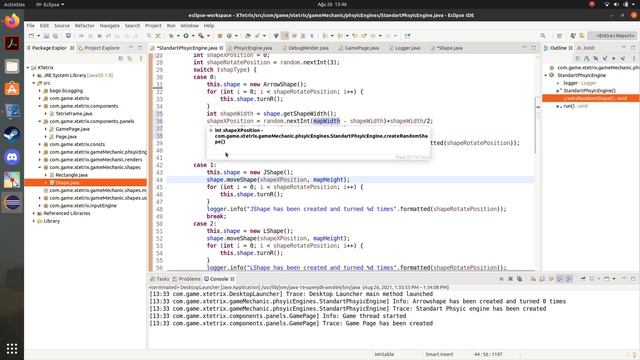
Task: Click the Smart Insert status field
Action: [439, 354]
